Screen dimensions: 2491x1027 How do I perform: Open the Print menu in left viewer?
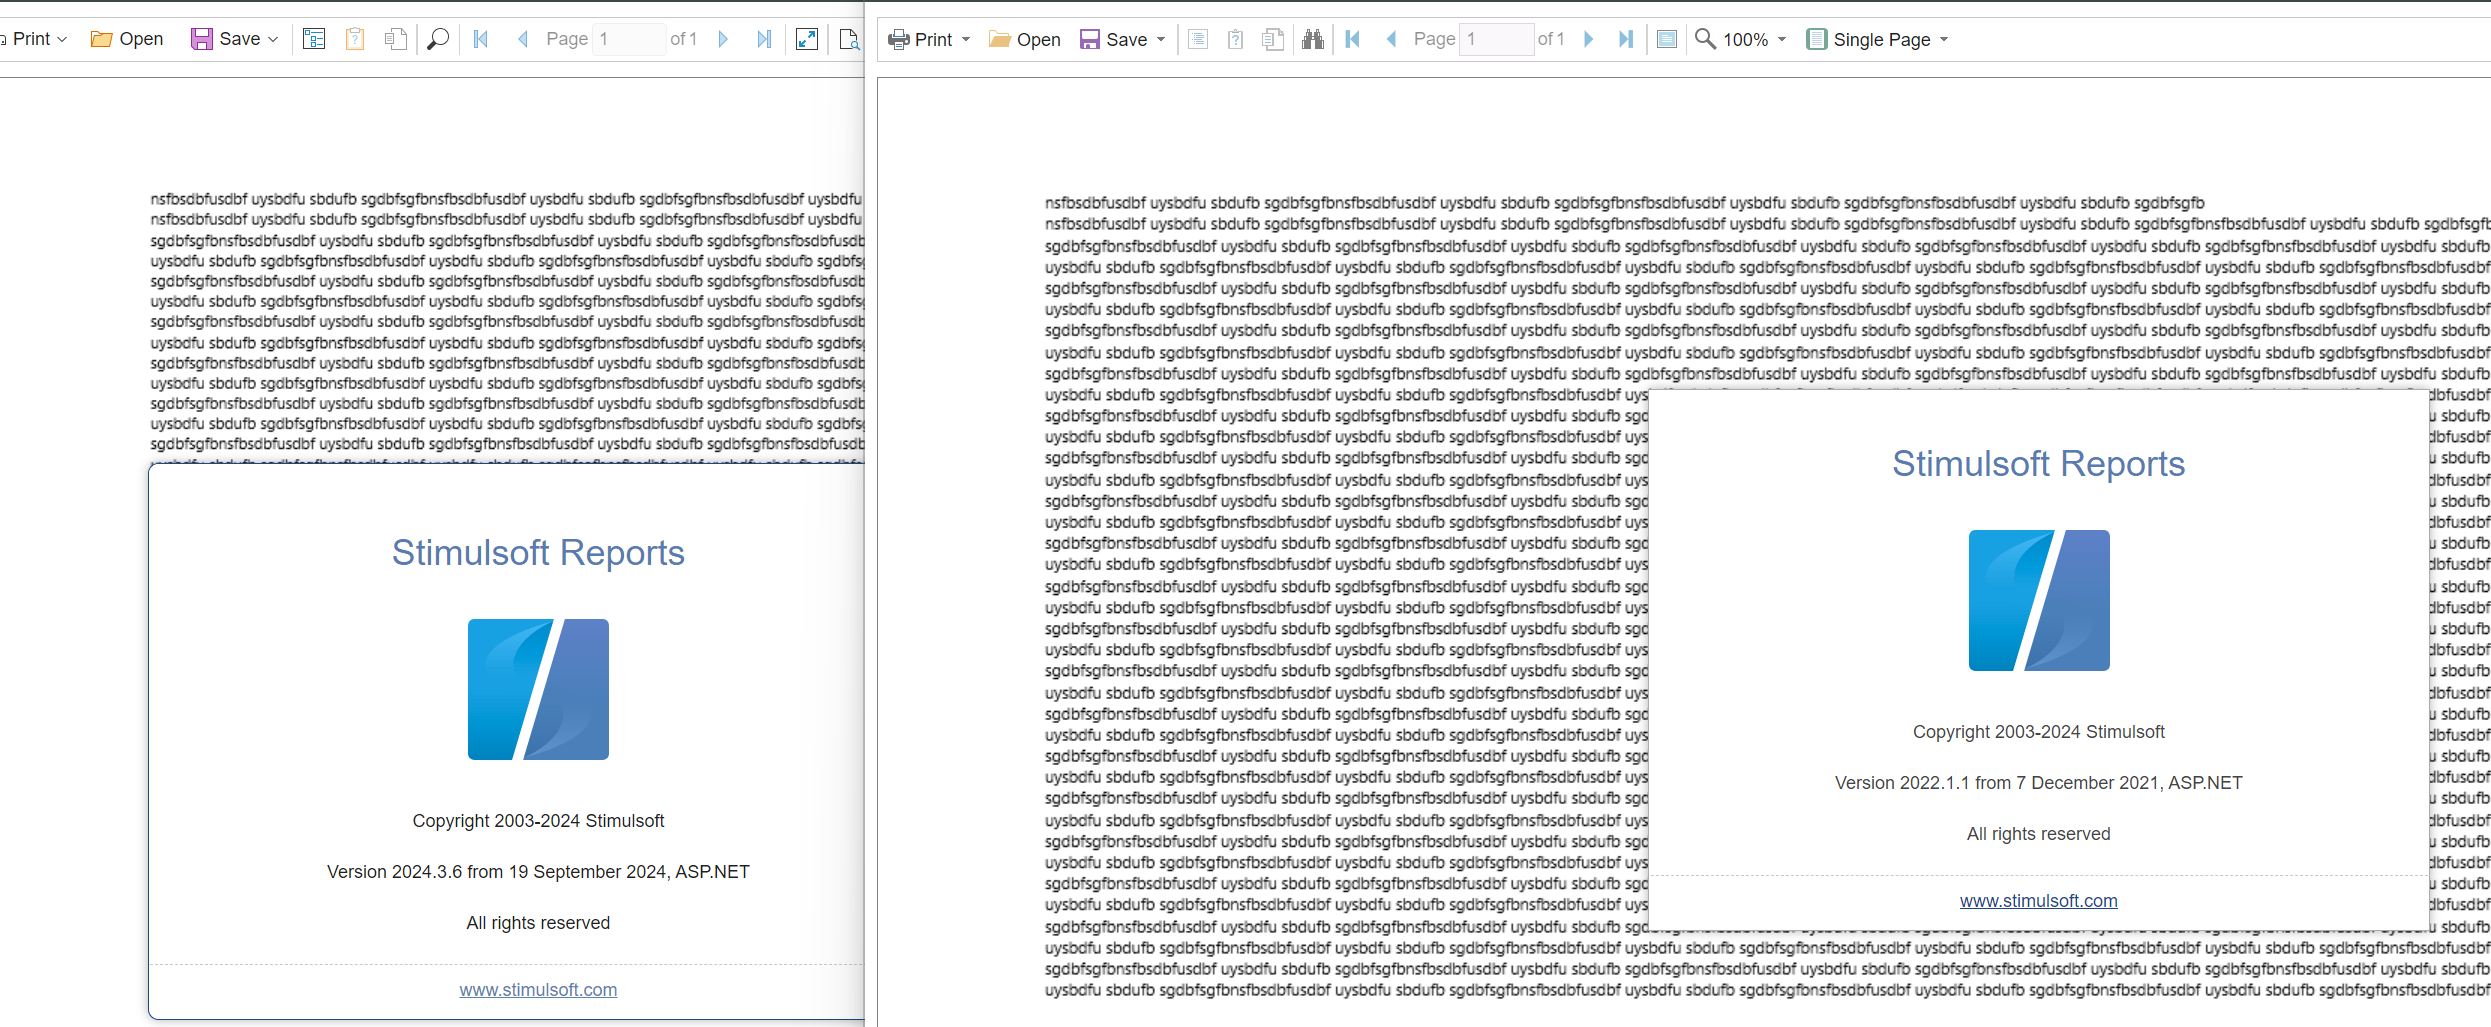pyautogui.click(x=34, y=39)
